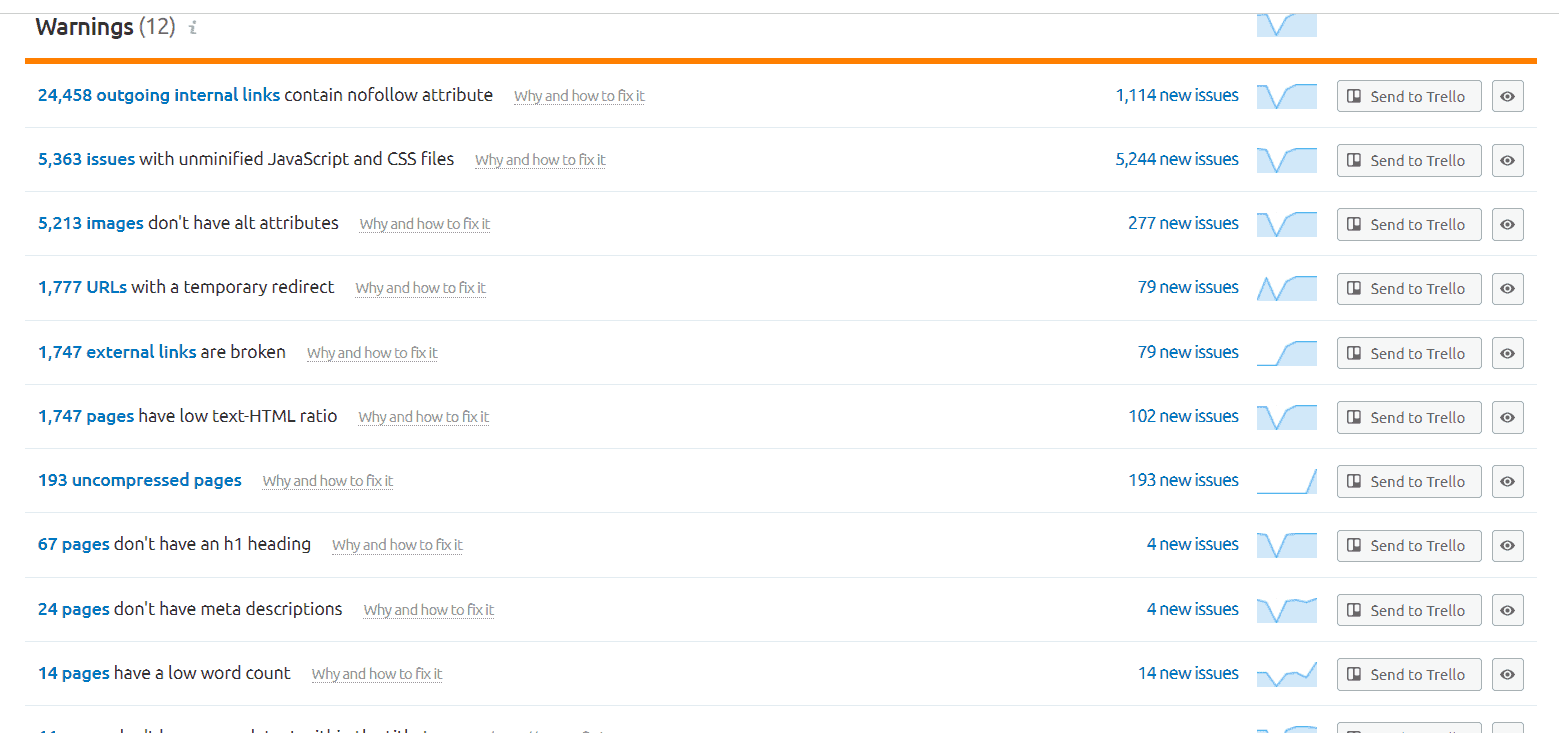Send low text-HTML ratio issue to Trello
The height and width of the screenshot is (733, 1559).
[1408, 418]
